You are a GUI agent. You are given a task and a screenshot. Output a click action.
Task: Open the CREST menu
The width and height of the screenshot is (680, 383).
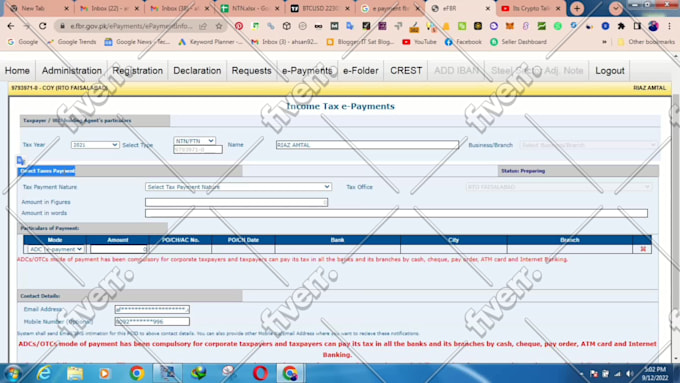pyautogui.click(x=406, y=71)
